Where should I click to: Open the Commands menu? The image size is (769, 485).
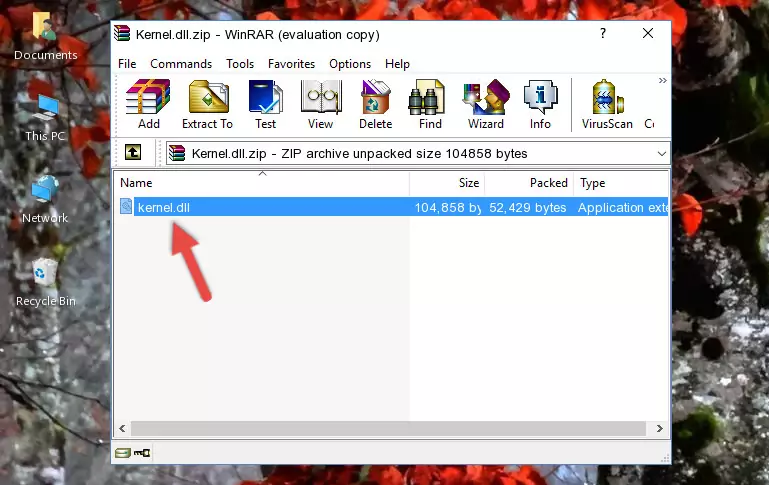[x=181, y=64]
